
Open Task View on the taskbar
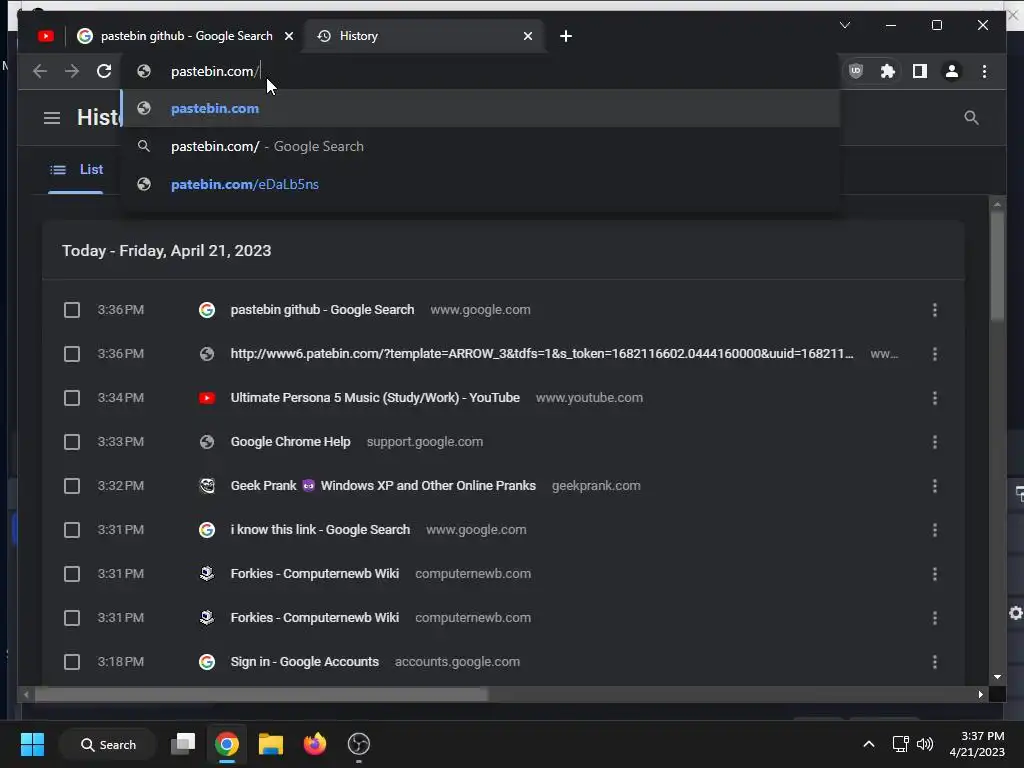click(x=183, y=744)
